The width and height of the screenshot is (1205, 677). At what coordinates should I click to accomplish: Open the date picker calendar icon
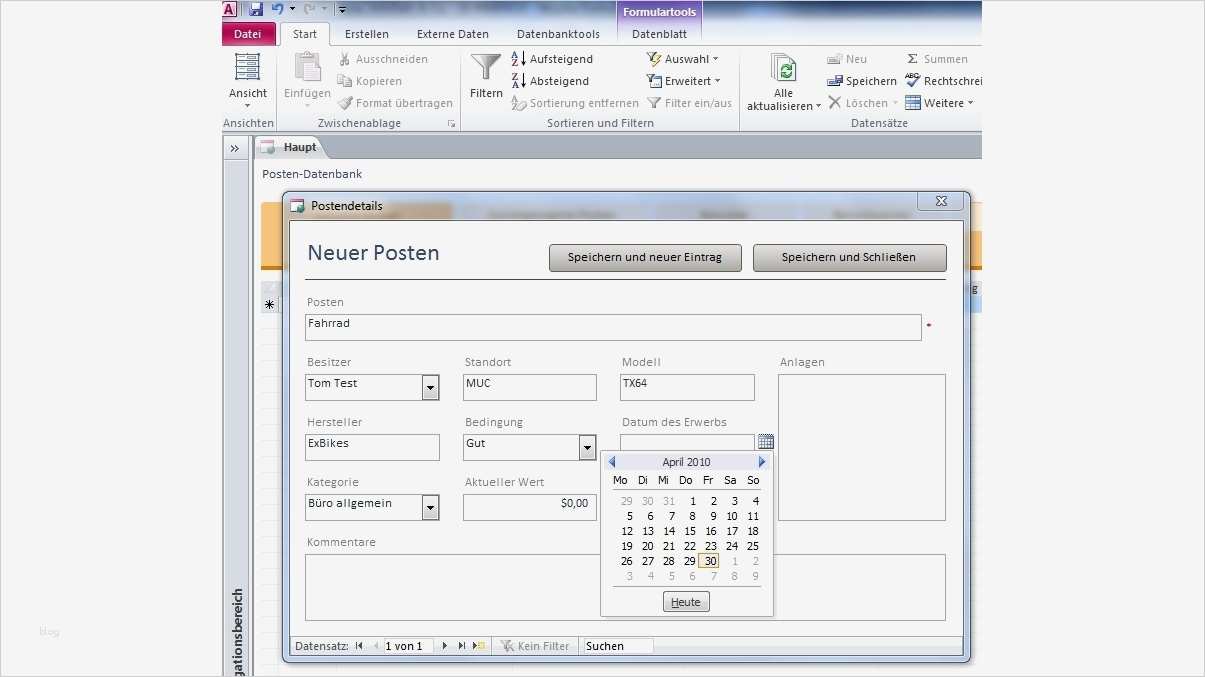click(765, 440)
